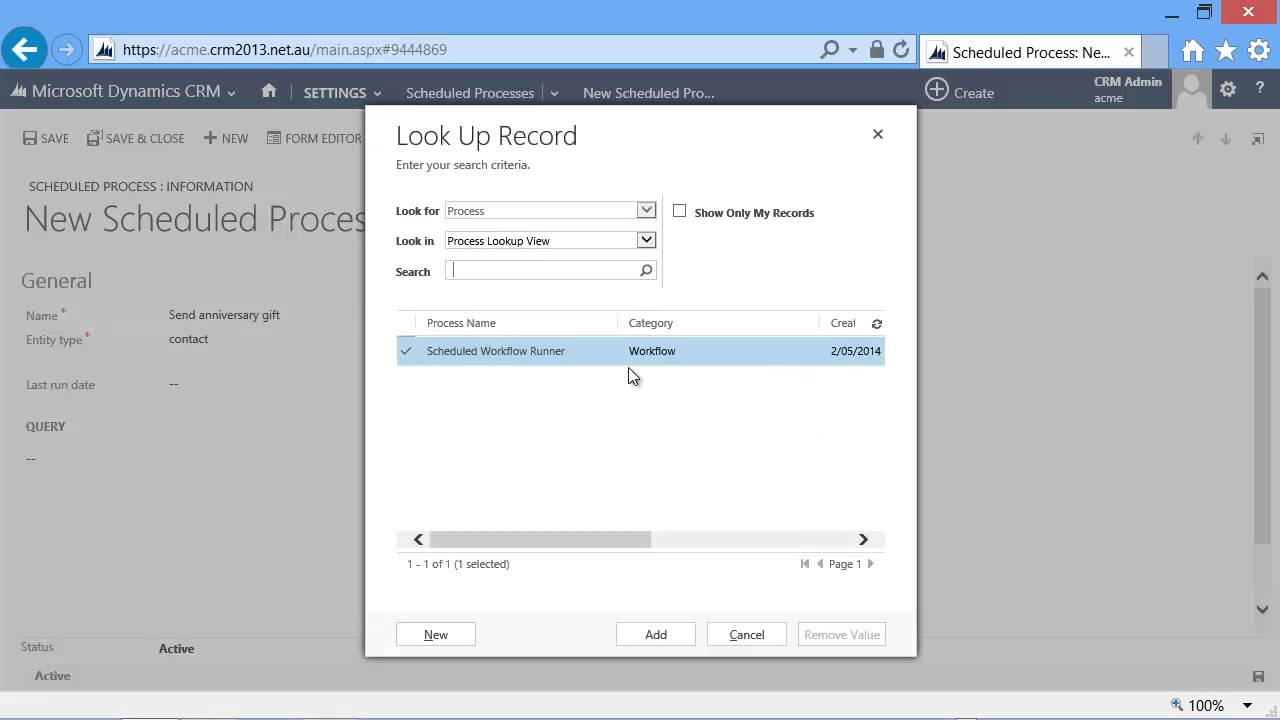Viewport: 1280px width, 720px height.
Task: Refresh the lookup grid list
Action: click(x=877, y=324)
